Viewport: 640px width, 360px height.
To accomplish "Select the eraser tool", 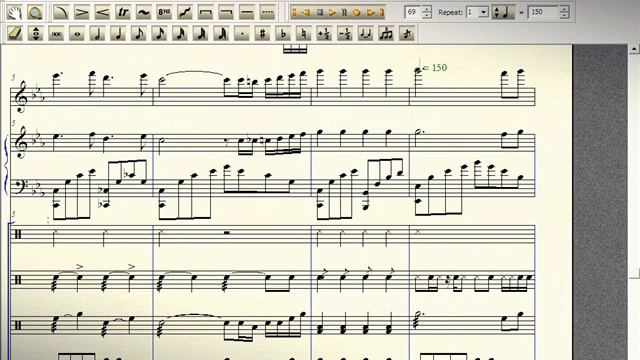I will [x=15, y=33].
